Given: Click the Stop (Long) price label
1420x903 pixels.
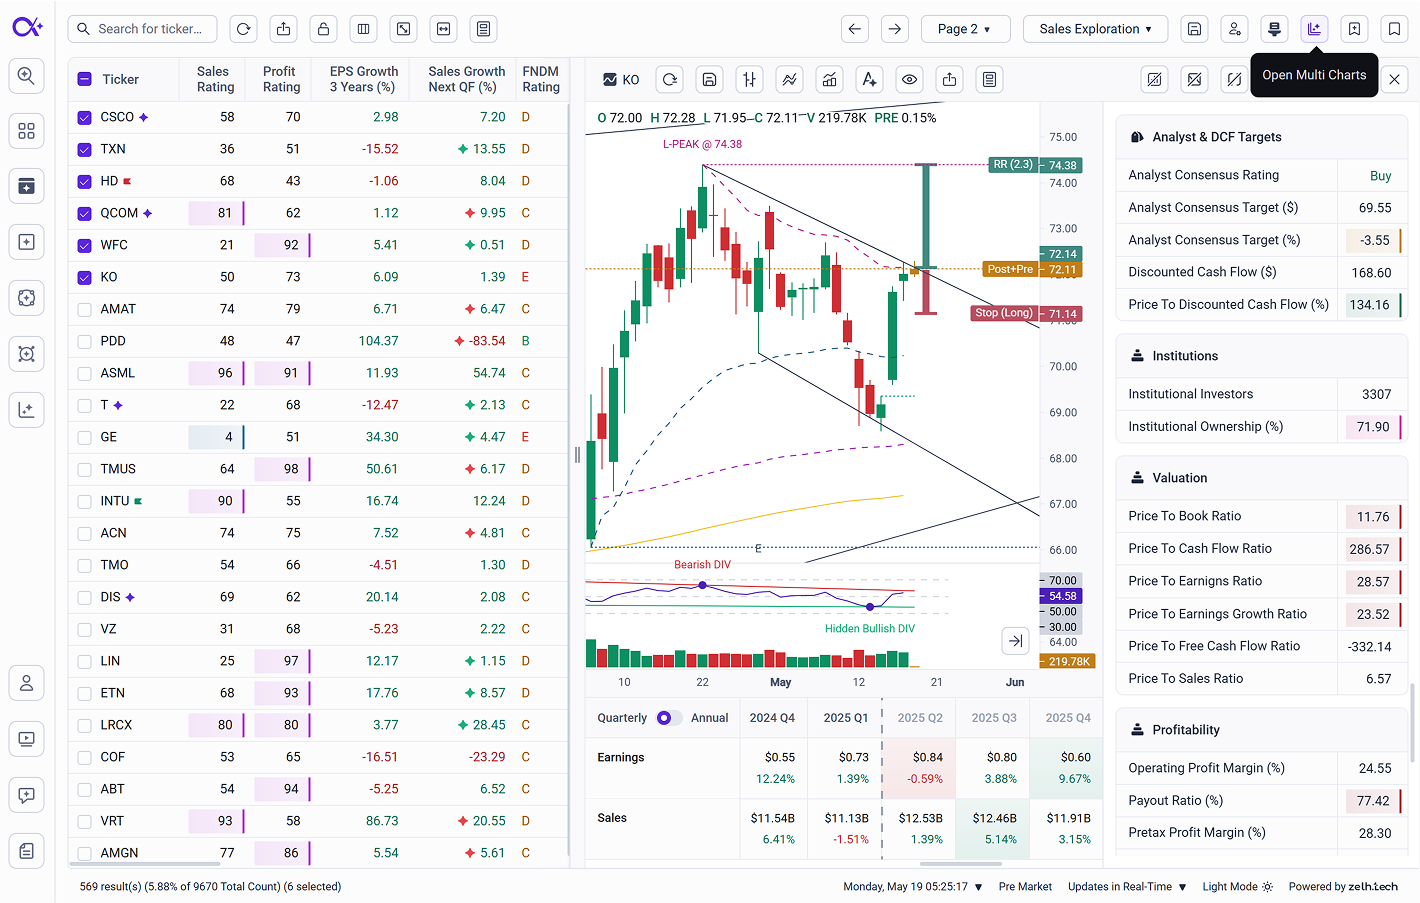Looking at the screenshot, I should pyautogui.click(x=1004, y=313).
